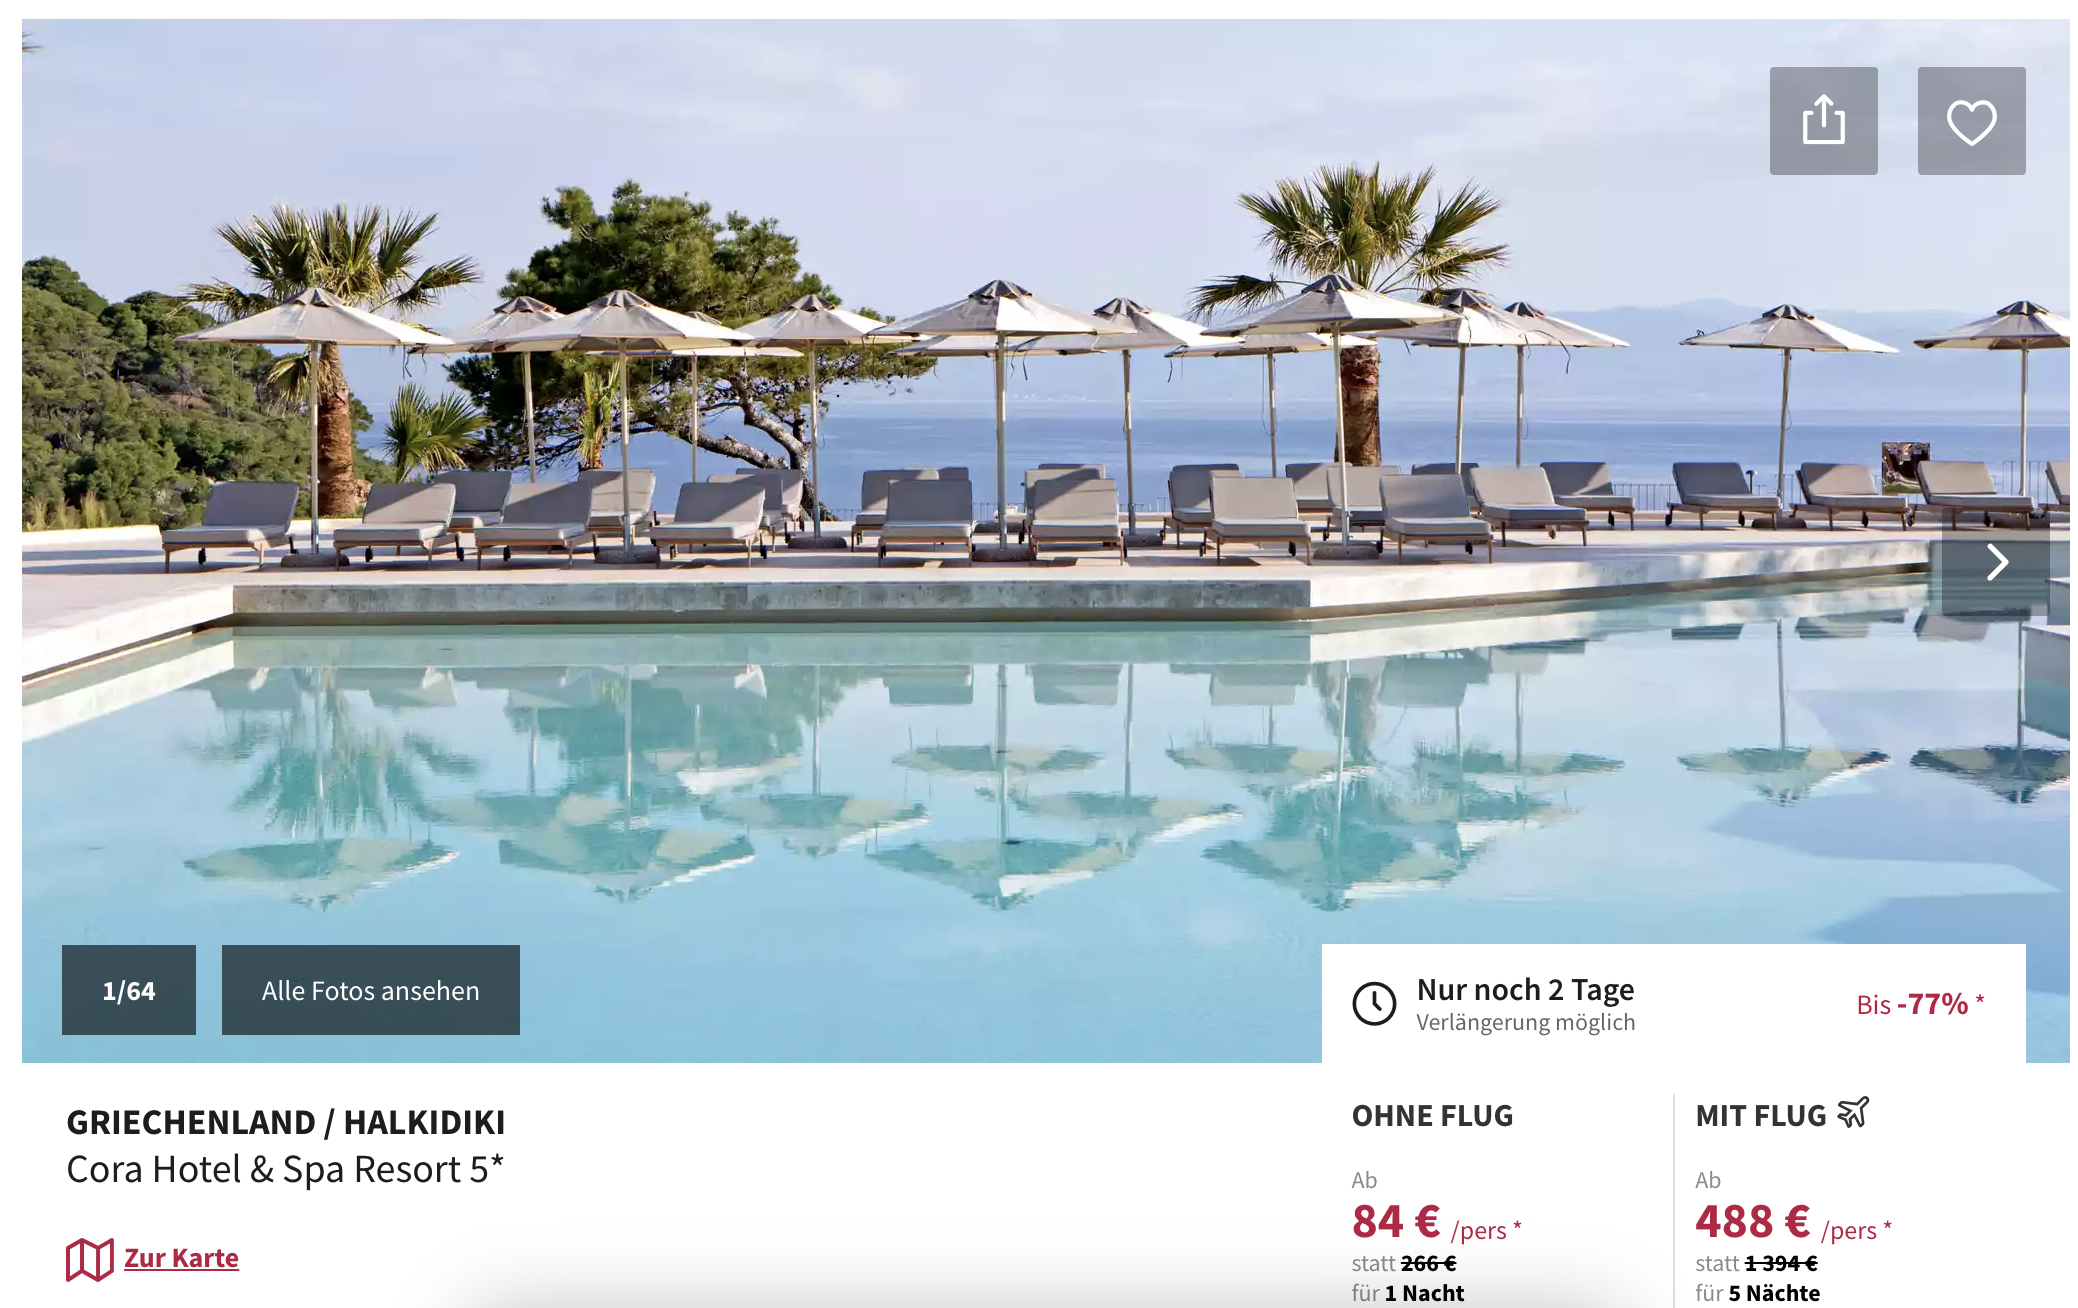2078x1308 pixels.
Task: Open all photos with Alle Fotos ansehen
Action: point(371,990)
